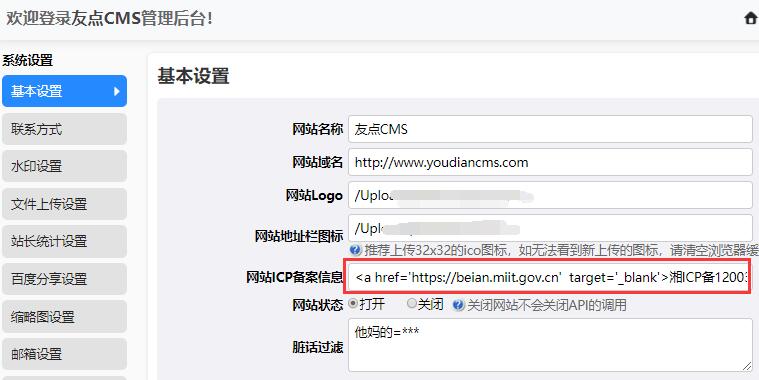Screen dimensions: 759x380
Task: Open 站长统计设置 page
Action: (64, 241)
